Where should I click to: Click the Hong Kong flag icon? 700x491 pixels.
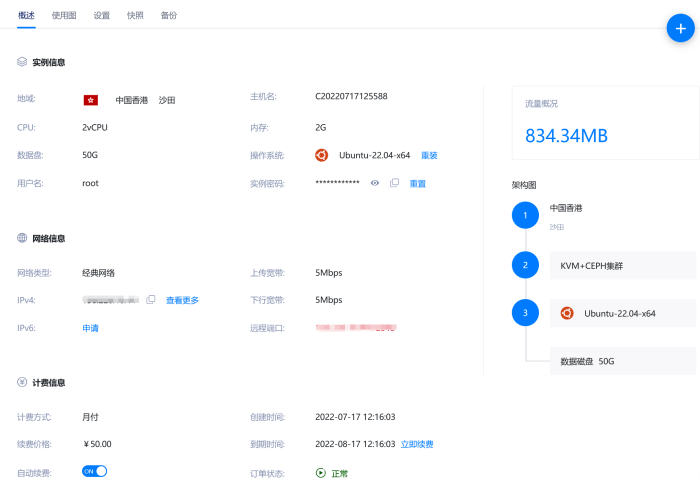click(x=90, y=100)
